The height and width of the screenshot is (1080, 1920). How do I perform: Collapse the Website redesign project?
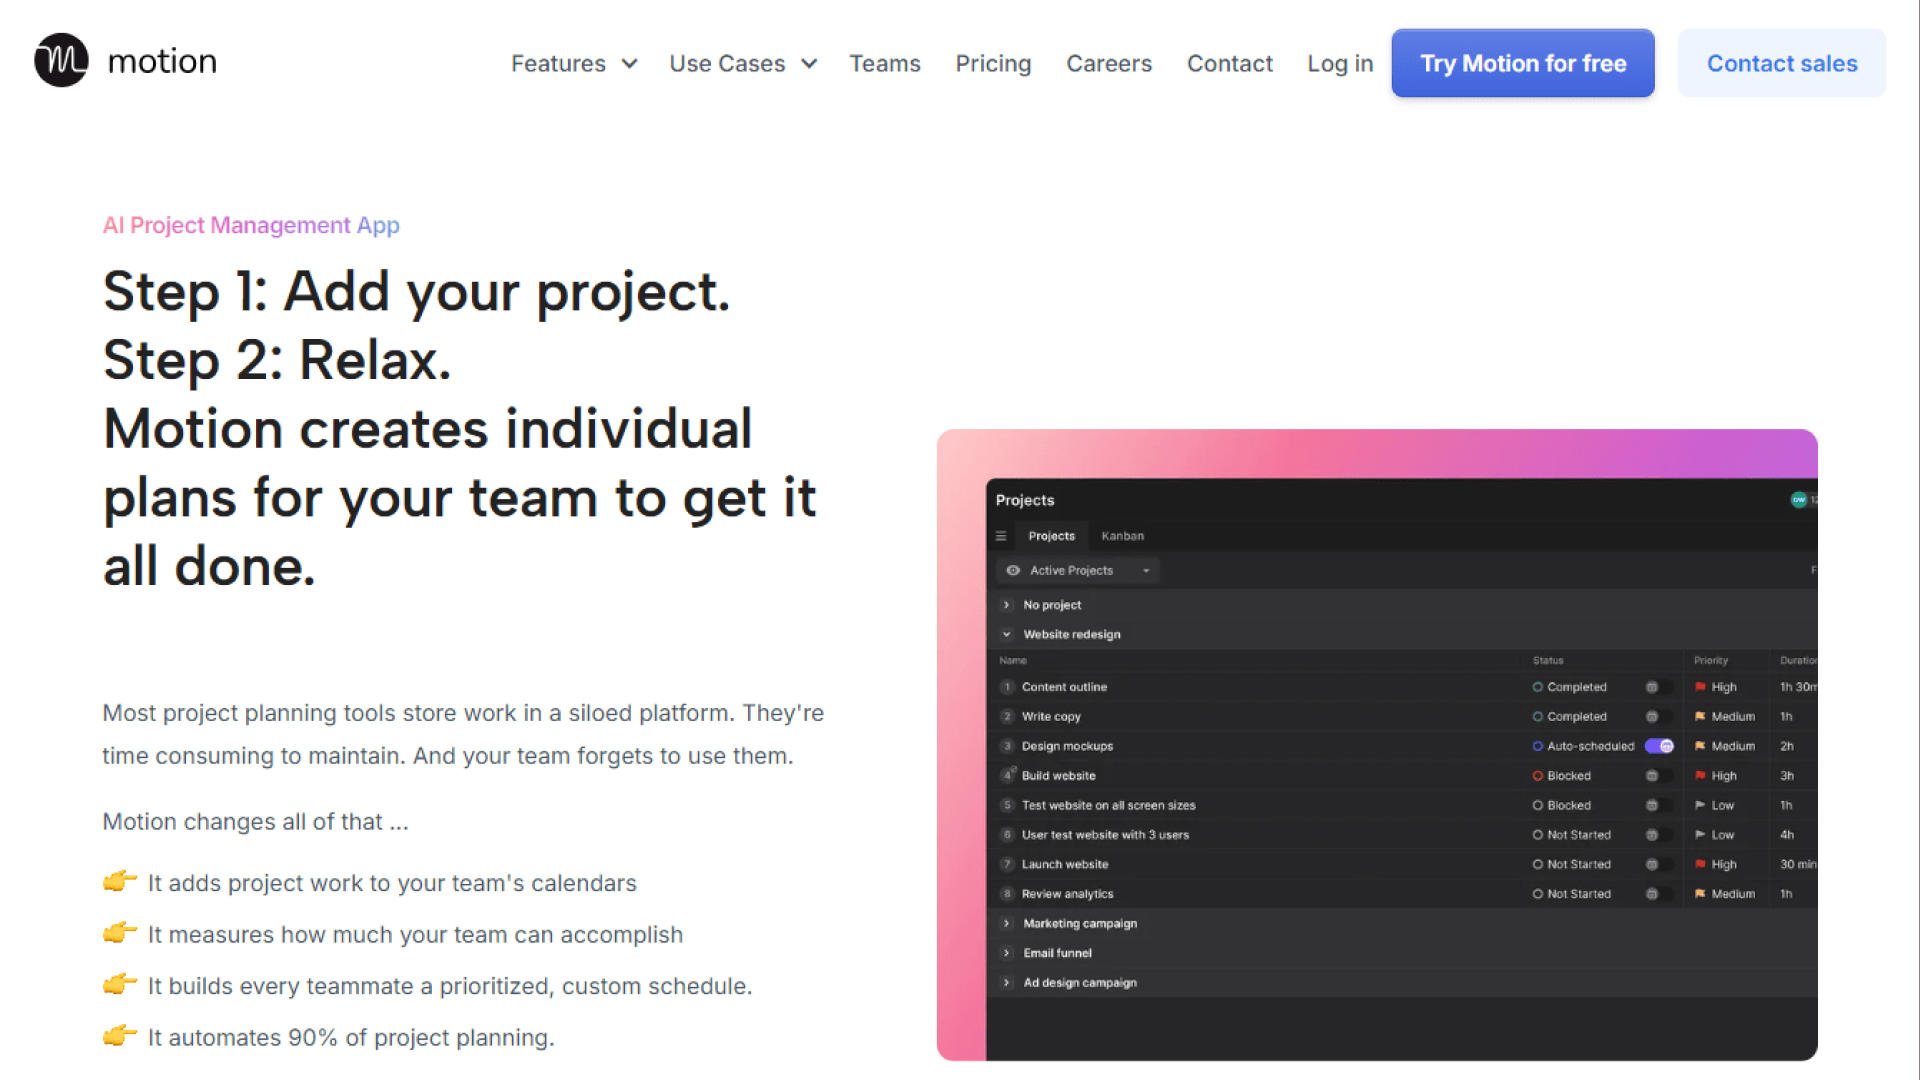pos(1007,634)
